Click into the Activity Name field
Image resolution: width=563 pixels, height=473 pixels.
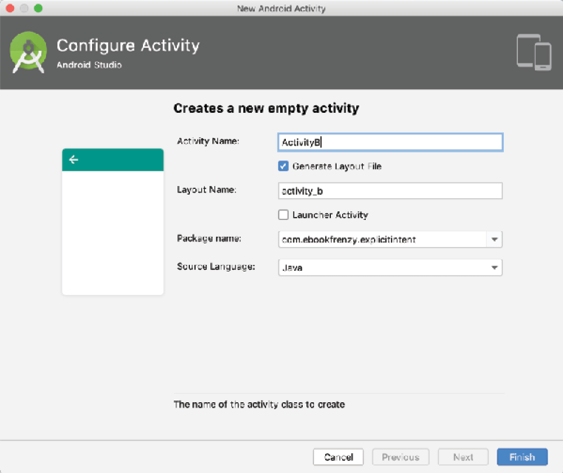390,142
